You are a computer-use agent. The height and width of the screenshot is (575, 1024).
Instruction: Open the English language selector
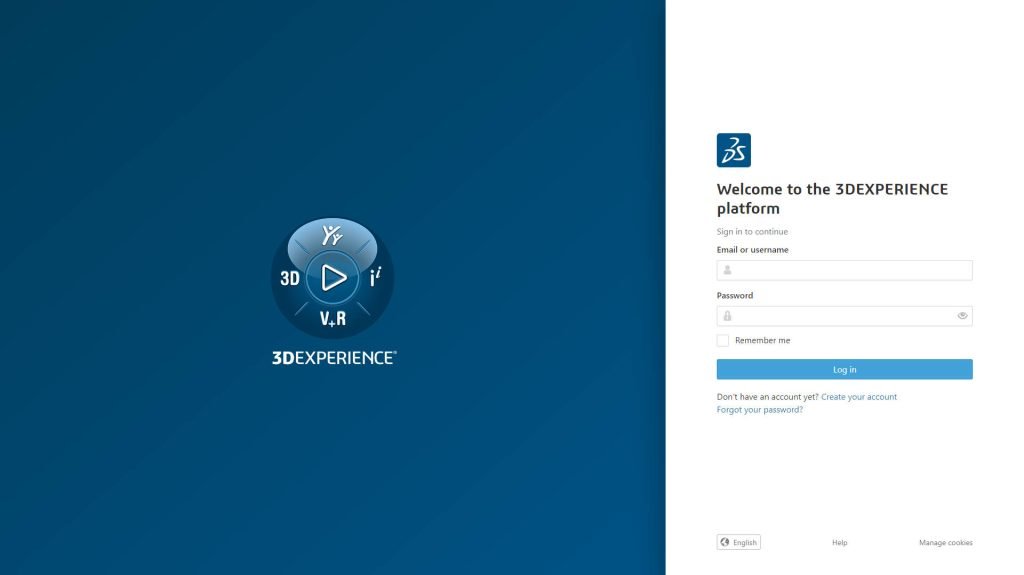[x=739, y=542]
